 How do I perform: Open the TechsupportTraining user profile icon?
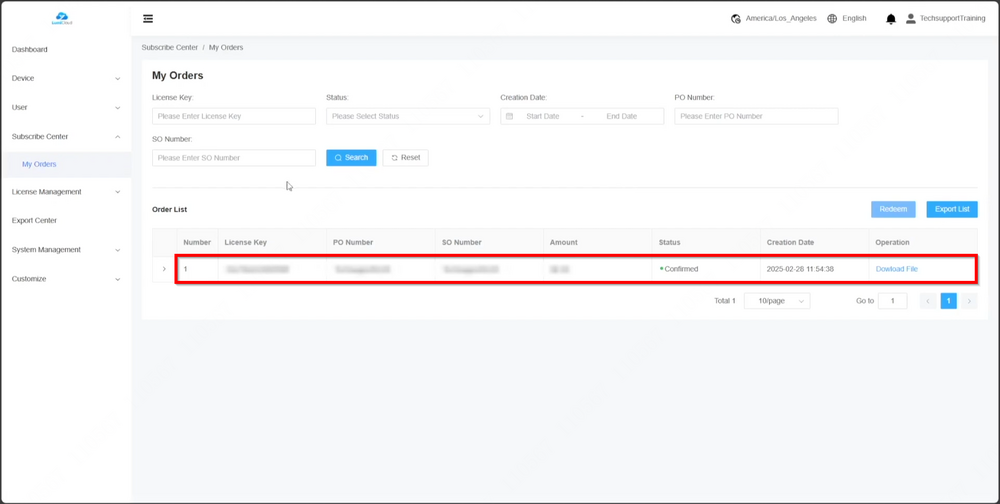(911, 19)
